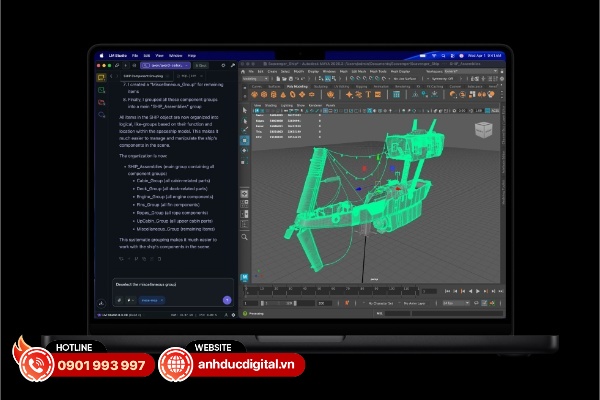Click the send arrow button in chat

coord(227,300)
